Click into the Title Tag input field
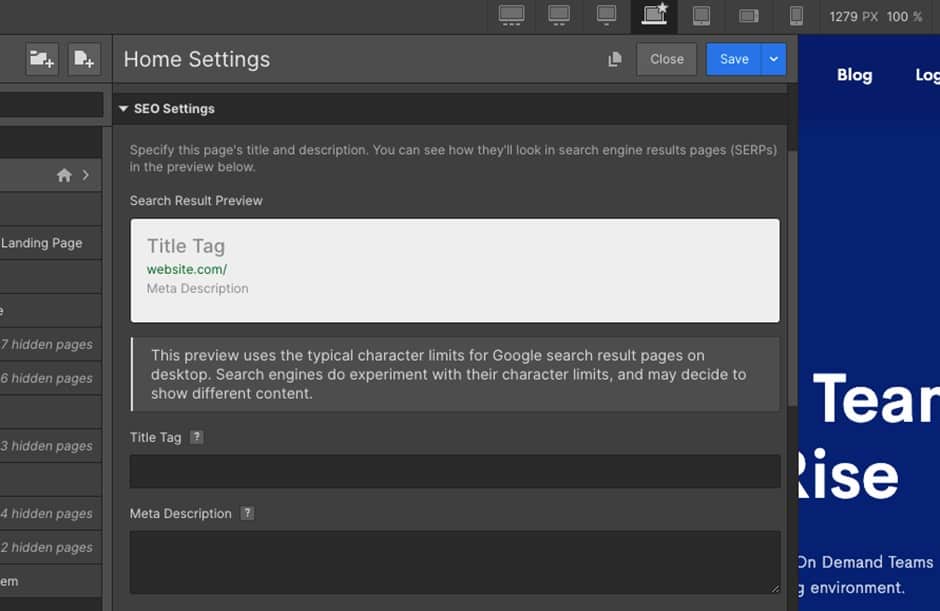The width and height of the screenshot is (940, 611). click(454, 471)
